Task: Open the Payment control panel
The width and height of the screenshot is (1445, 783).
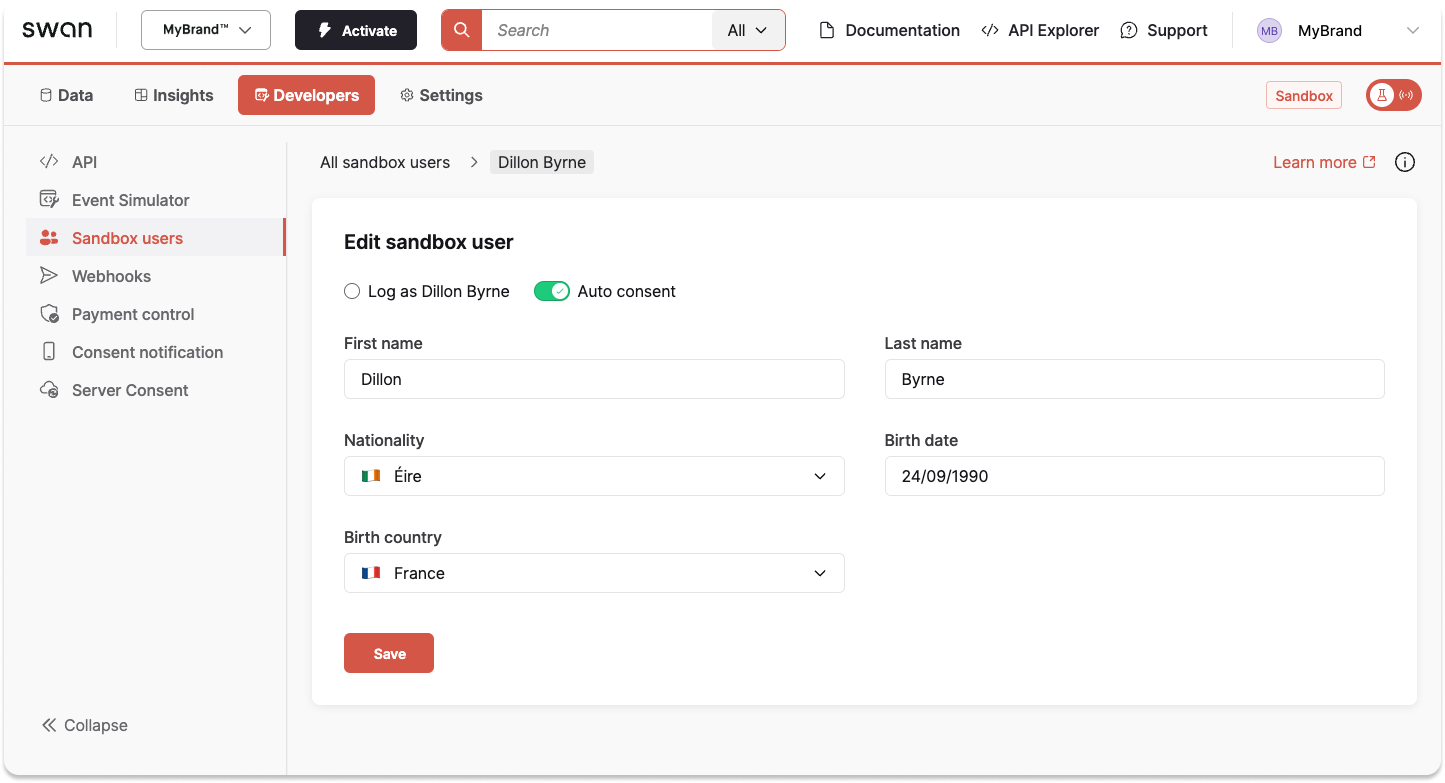Action: pos(132,313)
